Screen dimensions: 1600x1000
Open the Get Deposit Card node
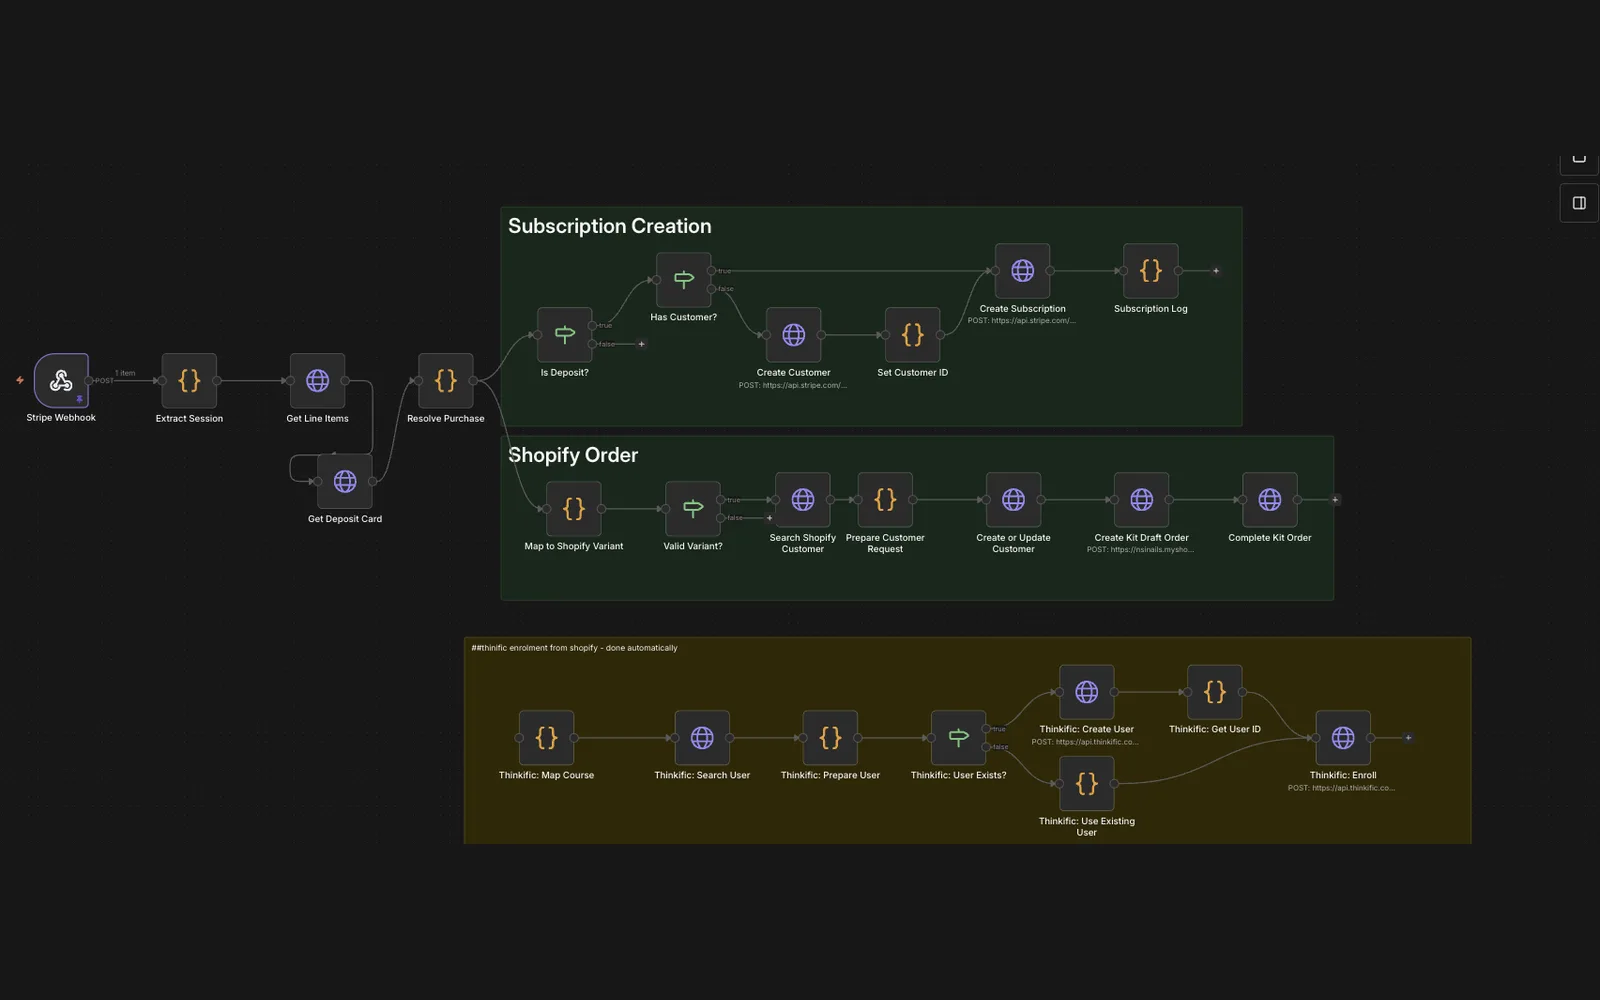pyautogui.click(x=345, y=481)
